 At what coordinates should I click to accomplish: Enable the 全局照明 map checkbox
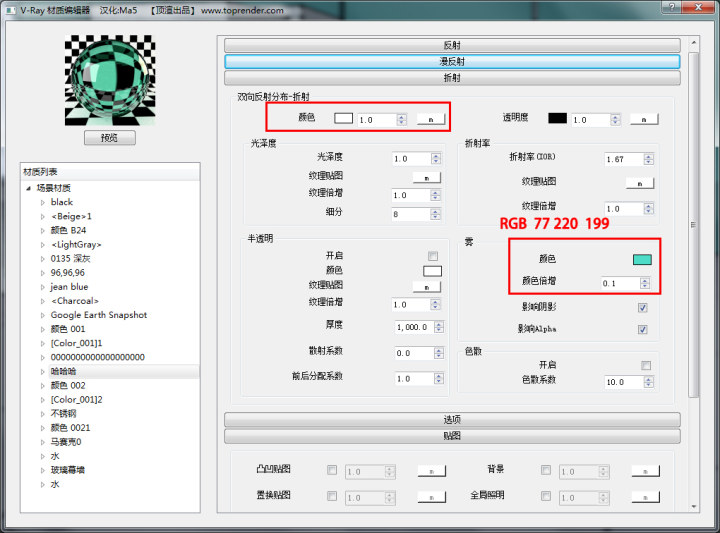tap(546, 496)
